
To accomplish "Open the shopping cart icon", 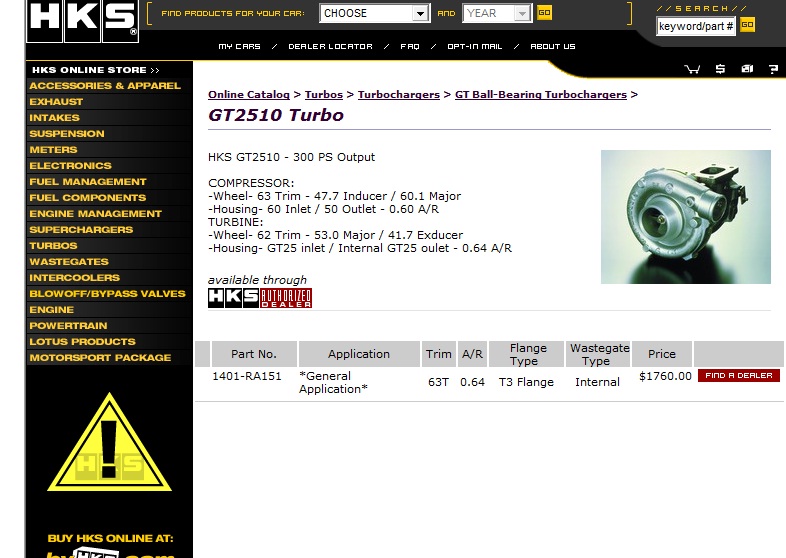I will (692, 69).
